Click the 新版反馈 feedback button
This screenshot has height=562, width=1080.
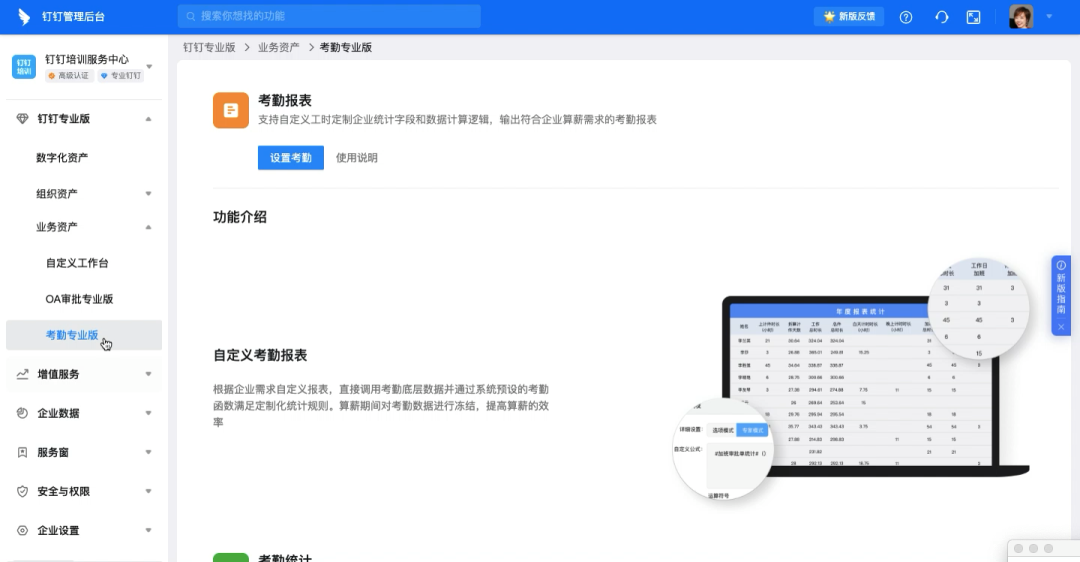point(849,17)
